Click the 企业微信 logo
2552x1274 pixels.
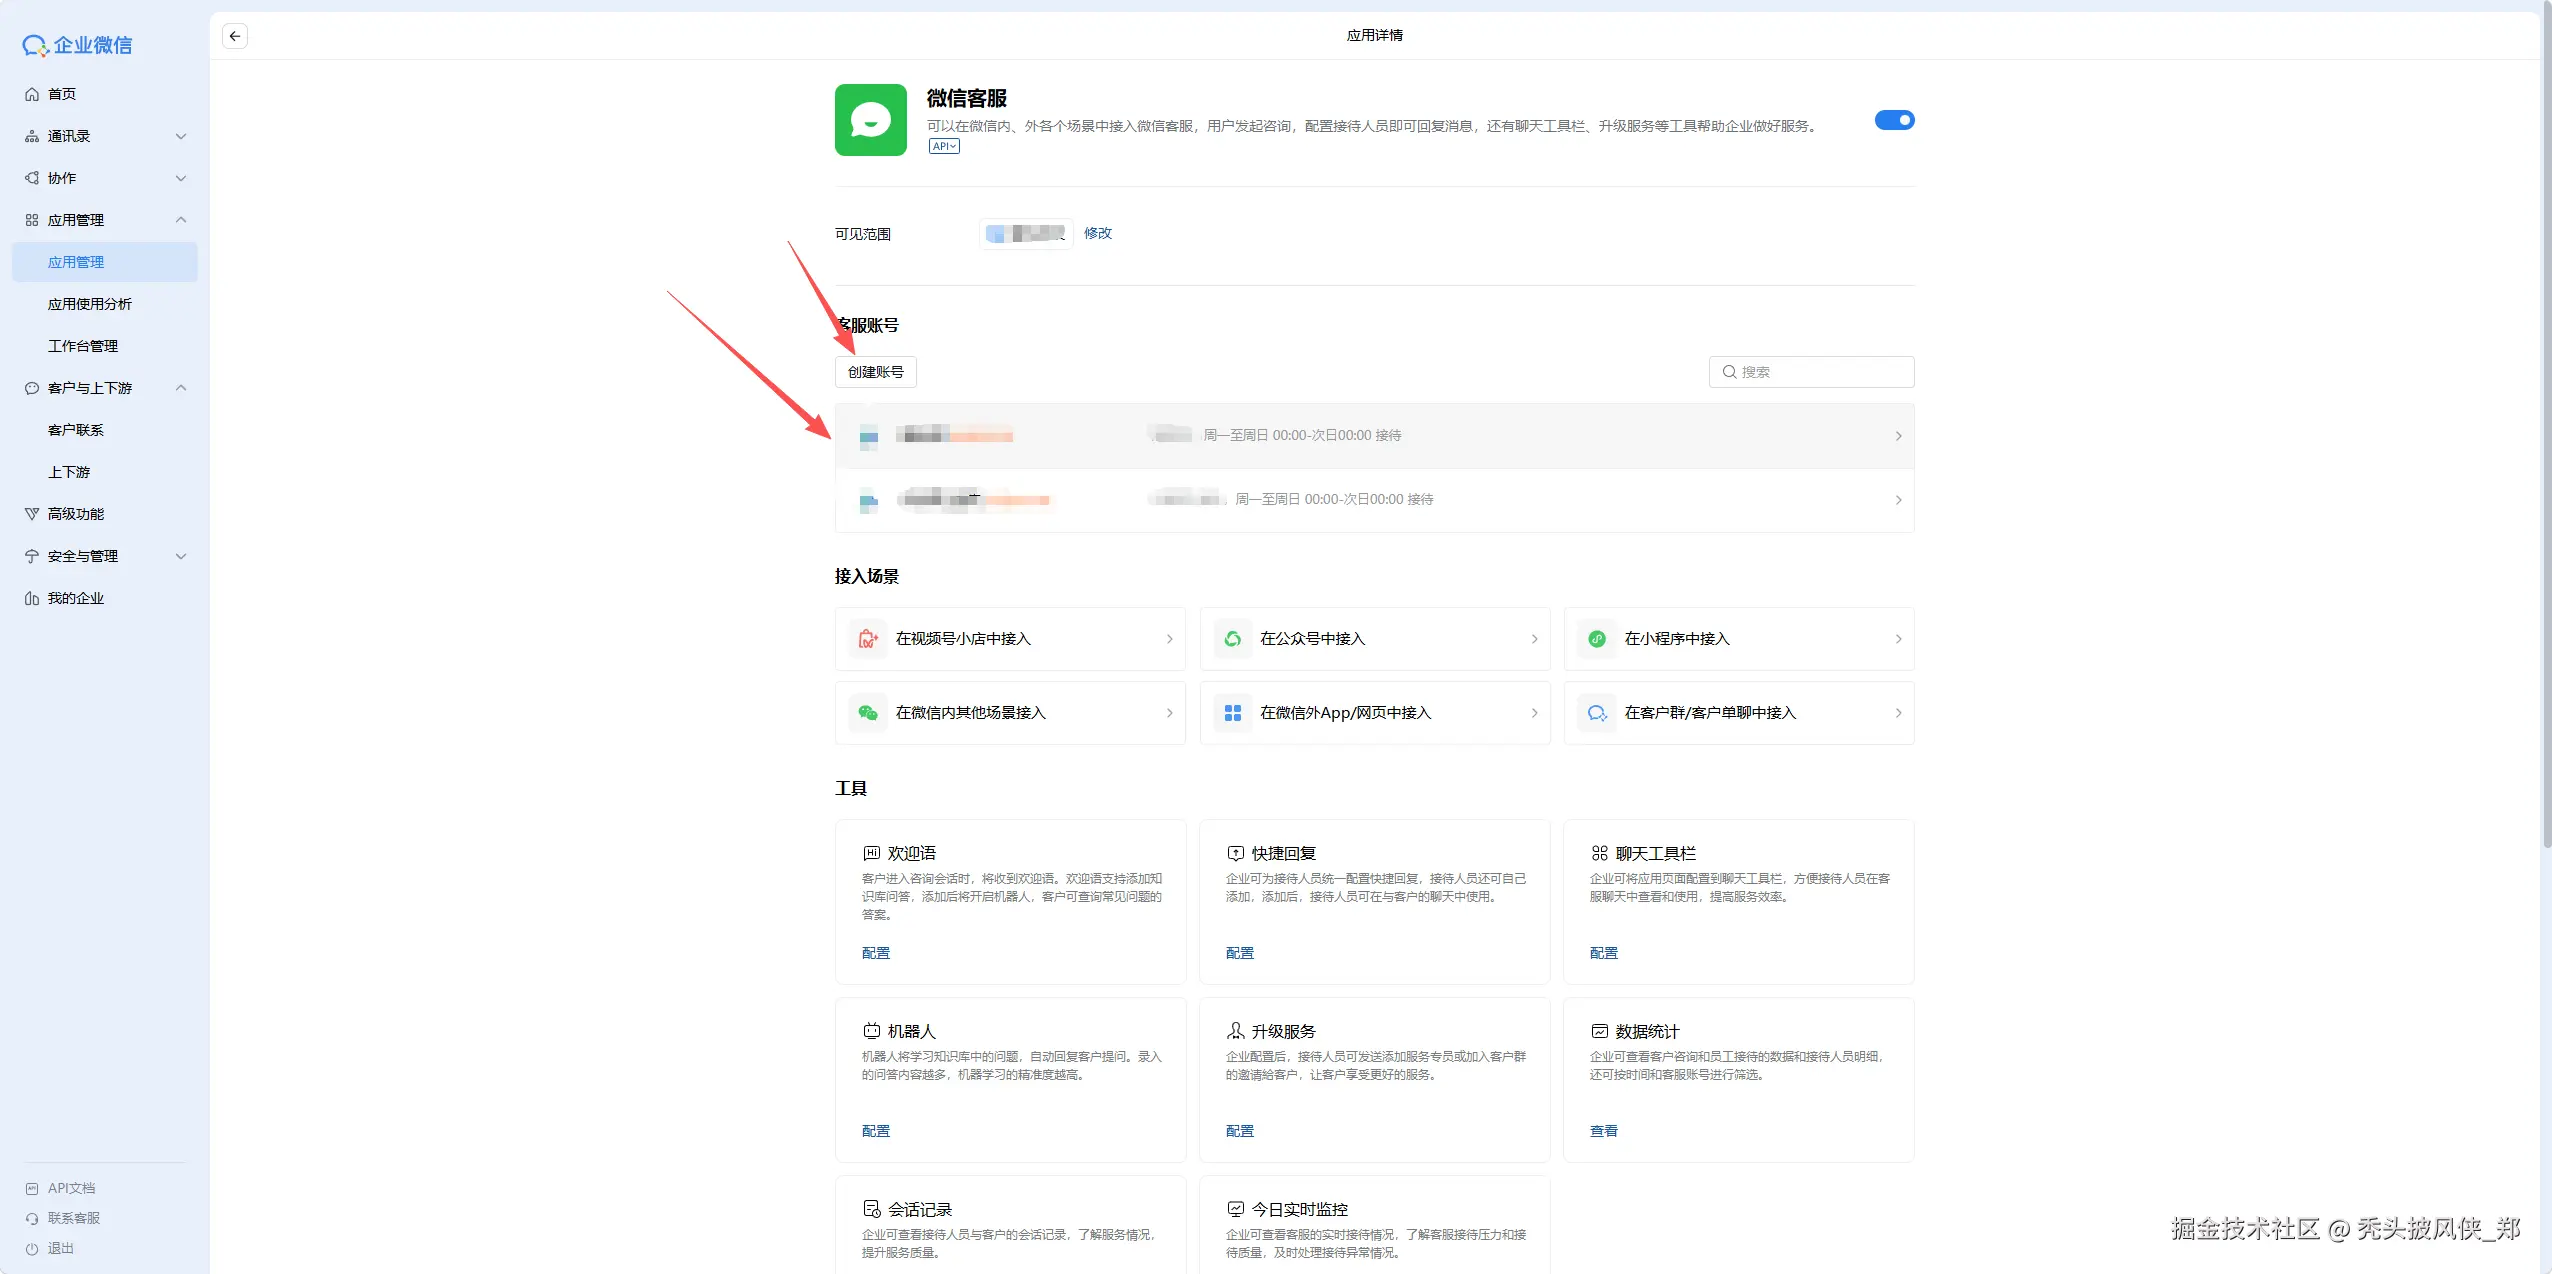pos(78,45)
